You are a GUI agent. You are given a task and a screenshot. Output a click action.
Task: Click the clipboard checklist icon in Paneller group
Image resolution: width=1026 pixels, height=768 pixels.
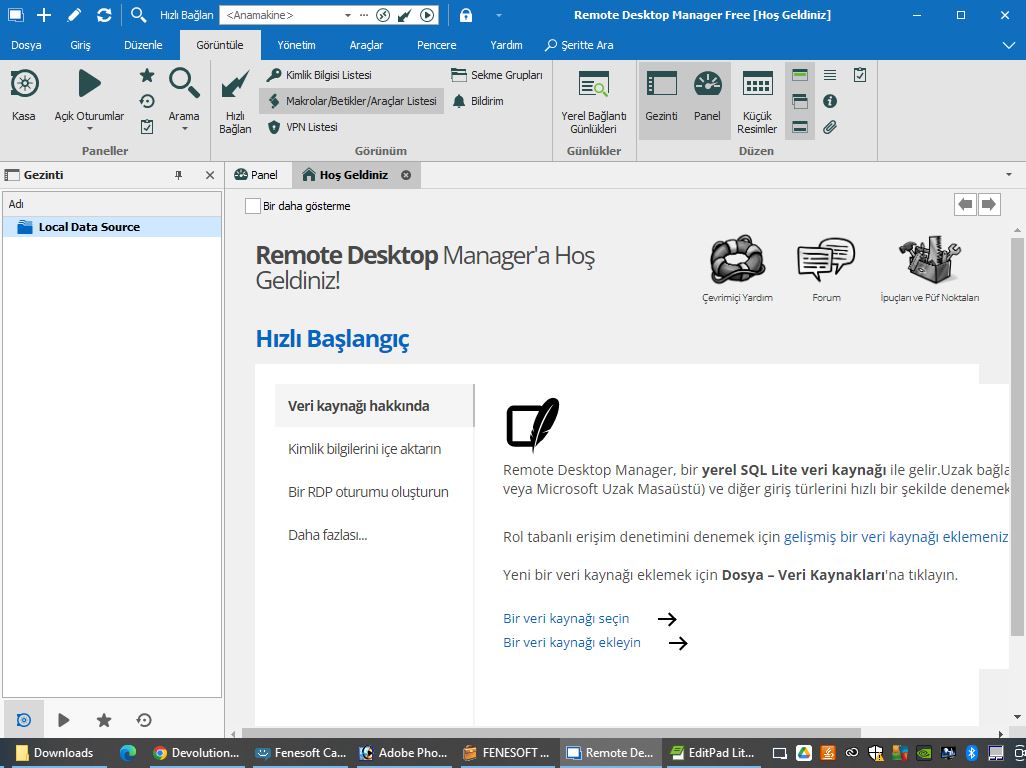[x=147, y=126]
